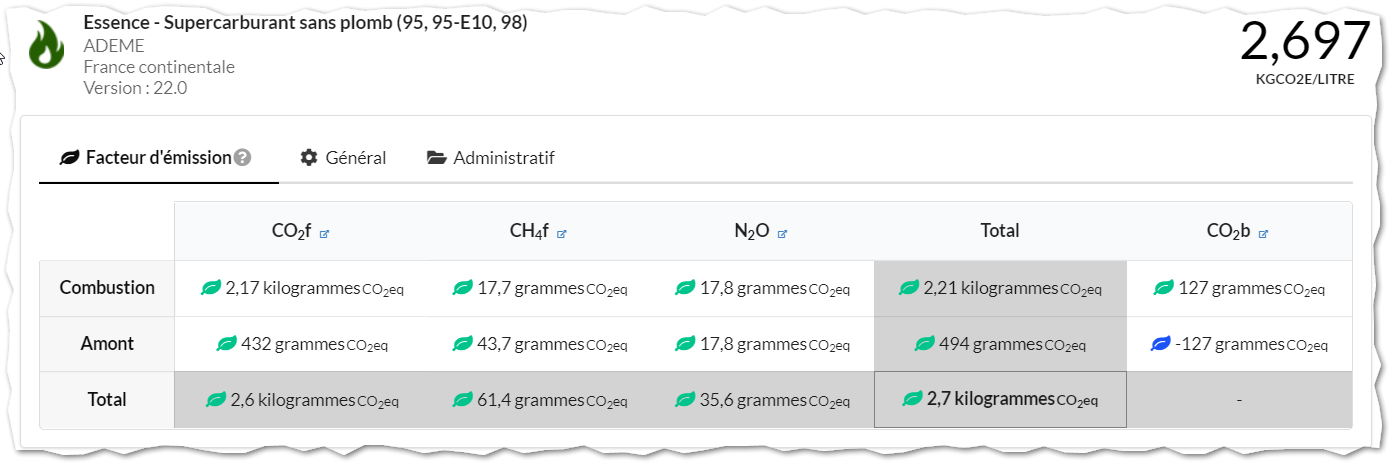Open the external link icon next to CH4f
Viewport: 1393px width, 465px height.
click(562, 233)
